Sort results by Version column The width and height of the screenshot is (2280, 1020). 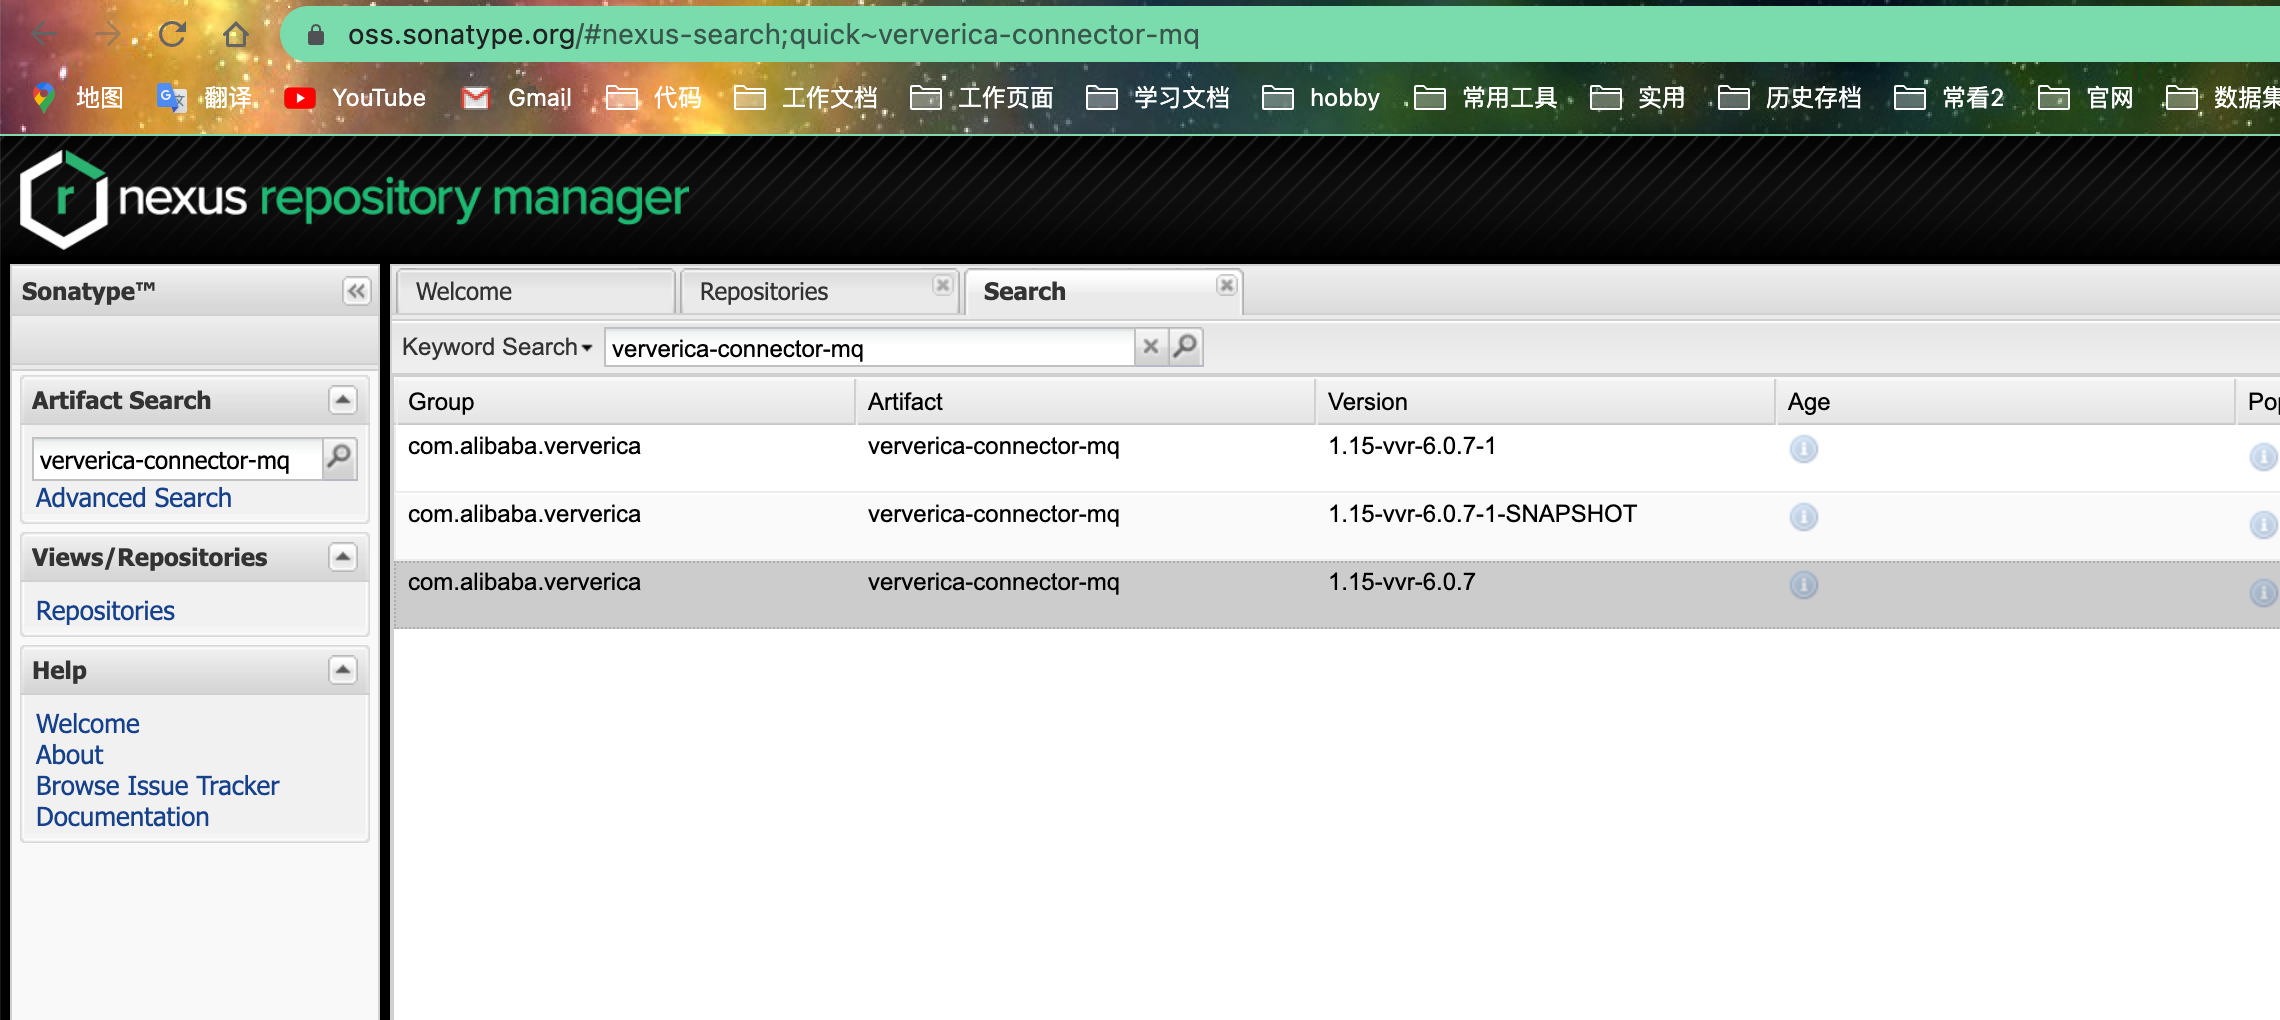click(x=1545, y=402)
